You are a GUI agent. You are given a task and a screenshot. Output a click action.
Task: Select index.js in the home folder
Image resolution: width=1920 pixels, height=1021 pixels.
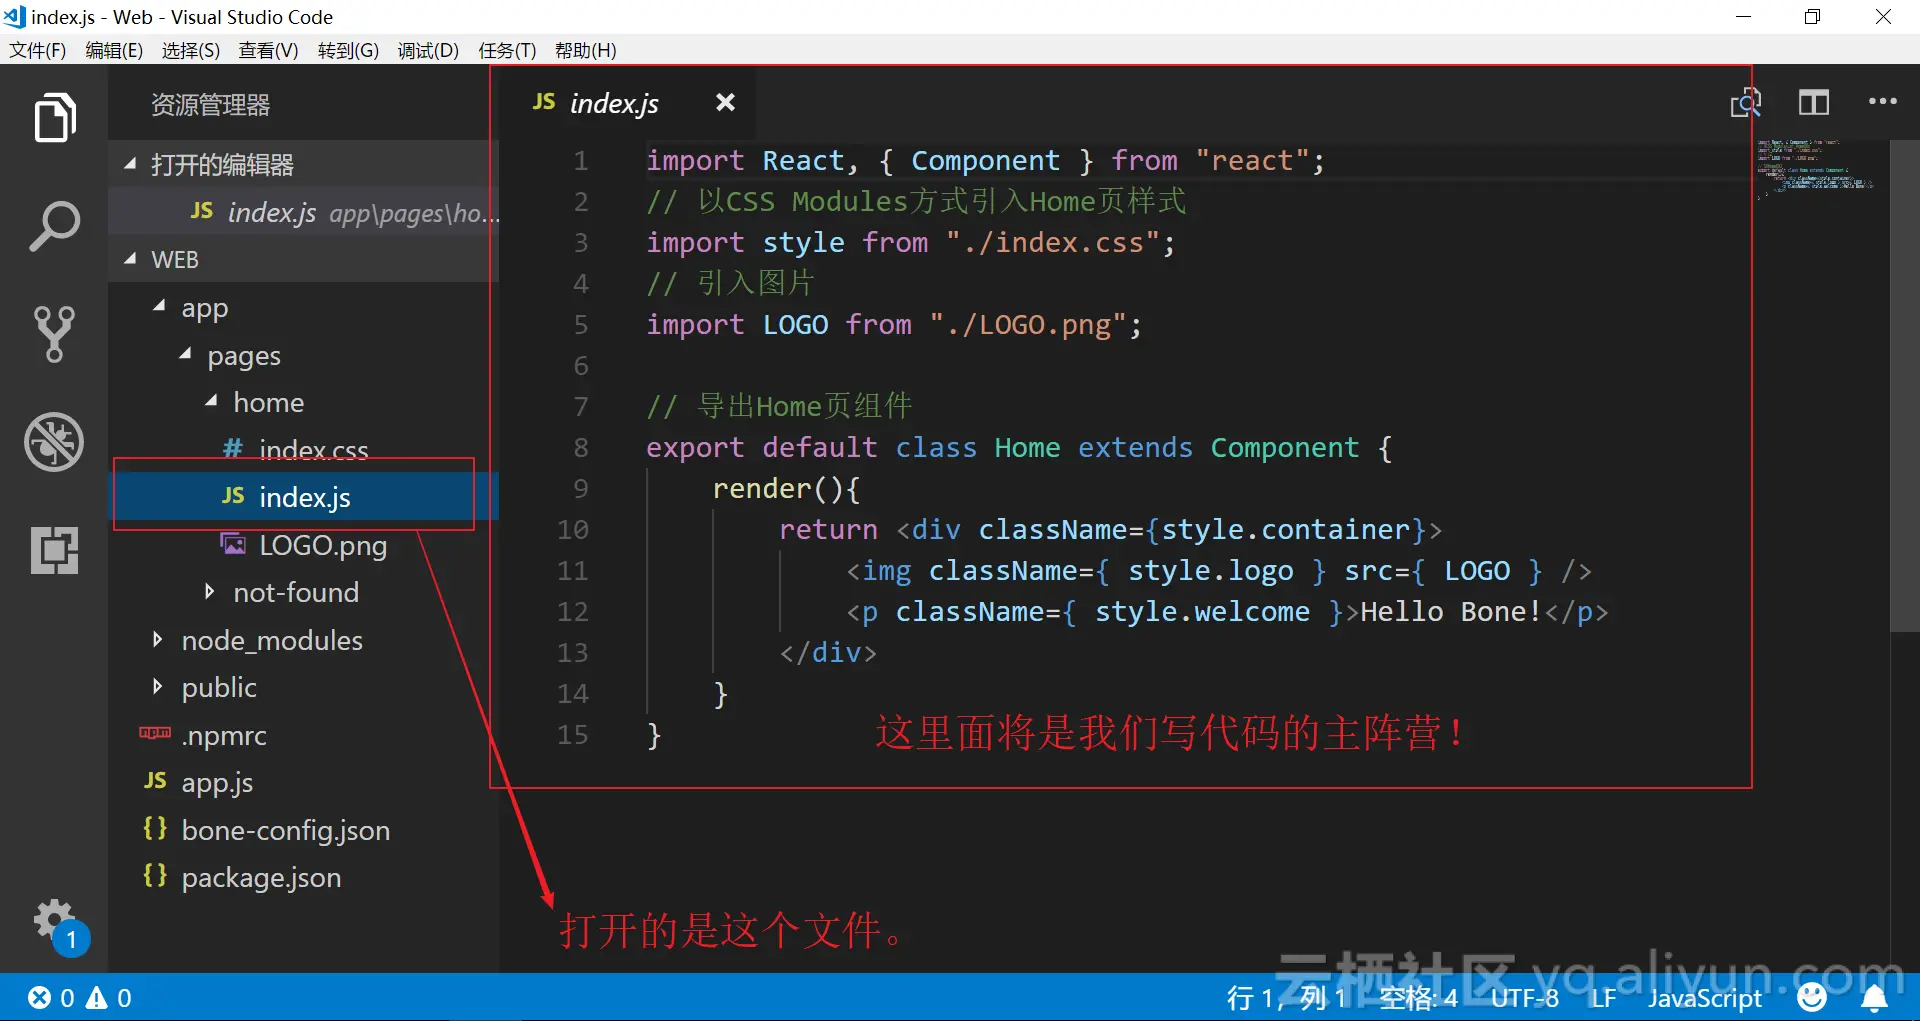pos(303,497)
